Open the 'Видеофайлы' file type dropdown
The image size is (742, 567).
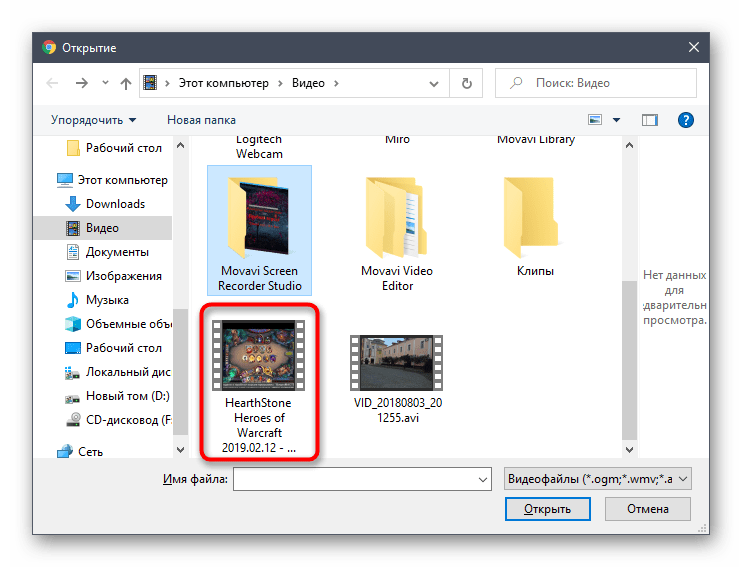click(x=598, y=479)
